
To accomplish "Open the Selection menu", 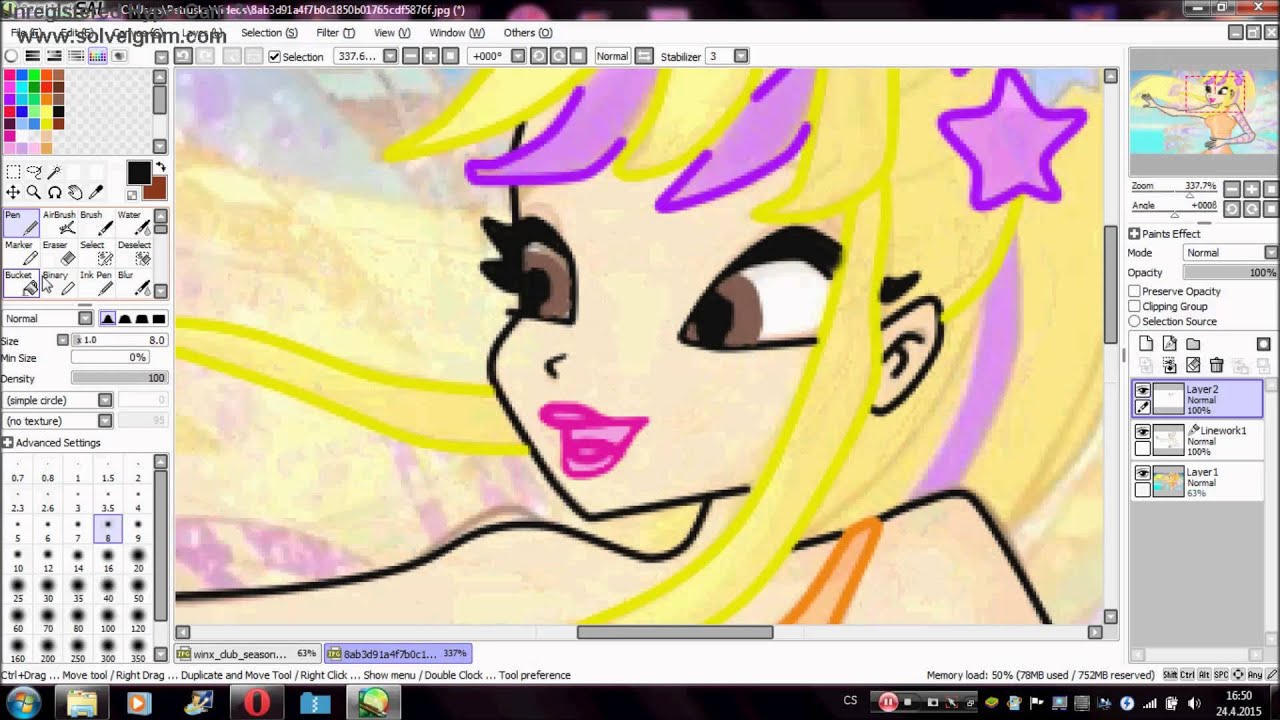I will (x=269, y=33).
